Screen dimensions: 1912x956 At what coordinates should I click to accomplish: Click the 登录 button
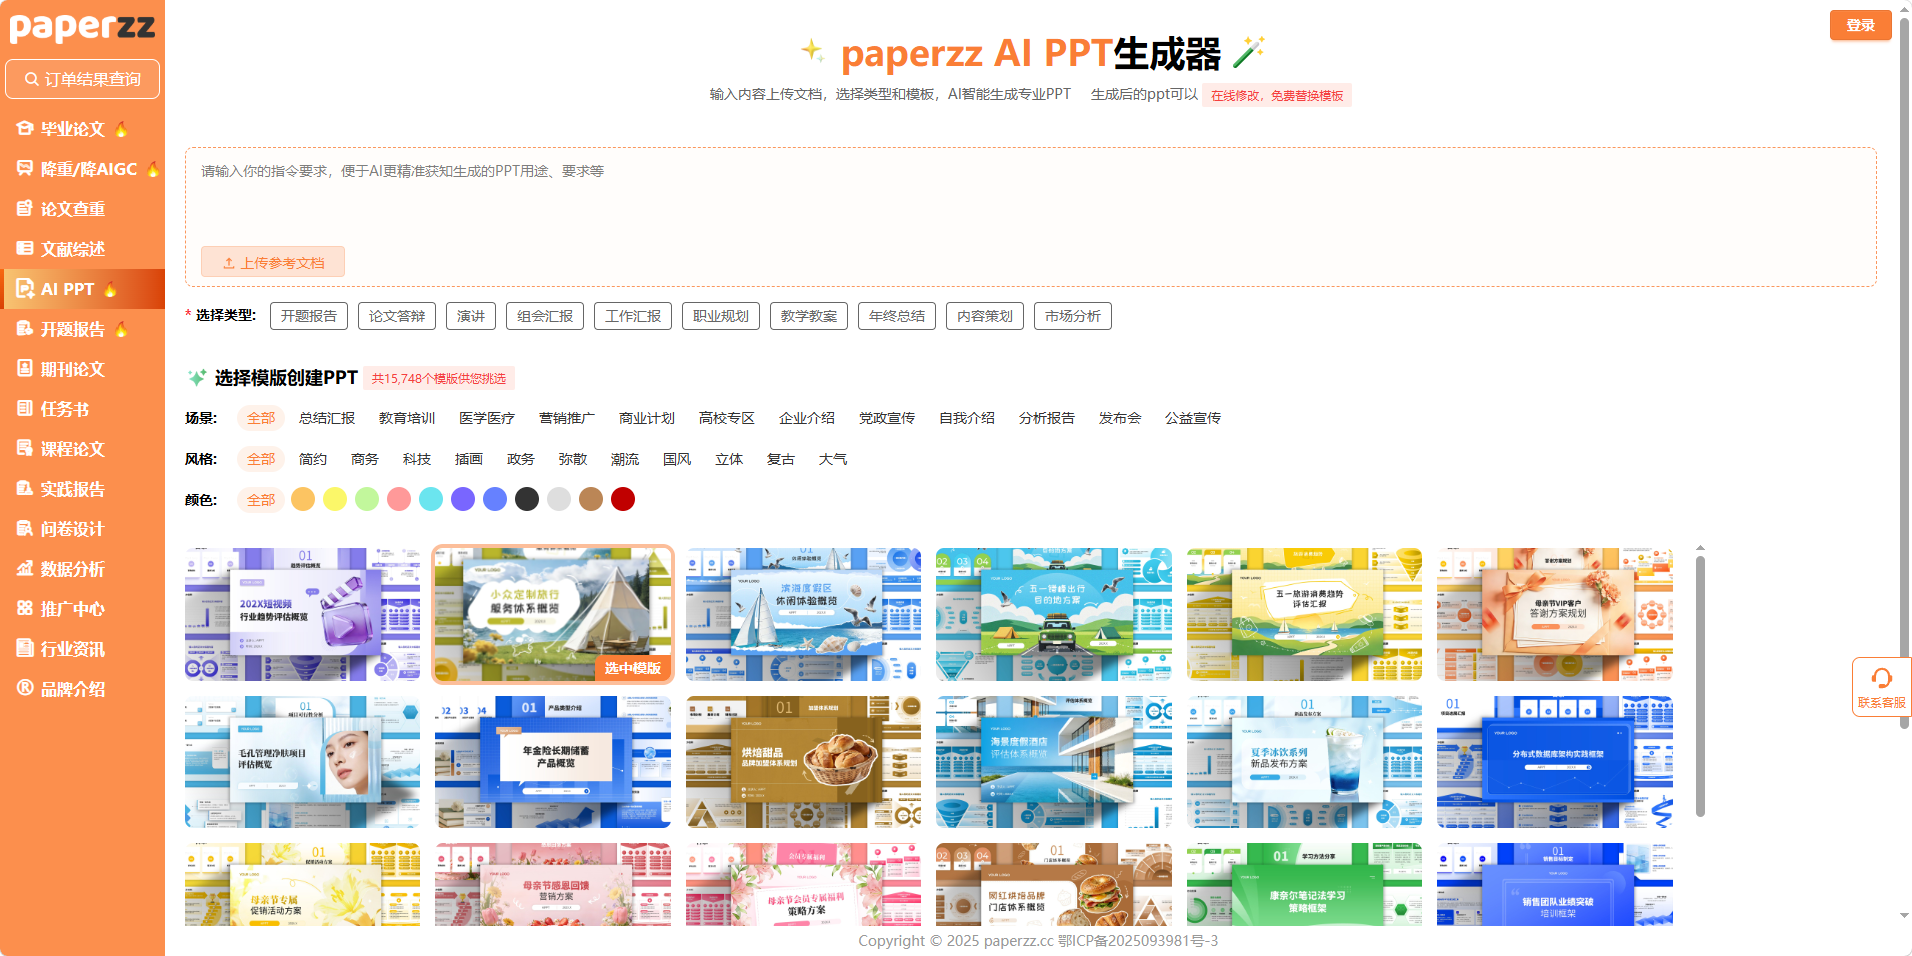click(1860, 25)
